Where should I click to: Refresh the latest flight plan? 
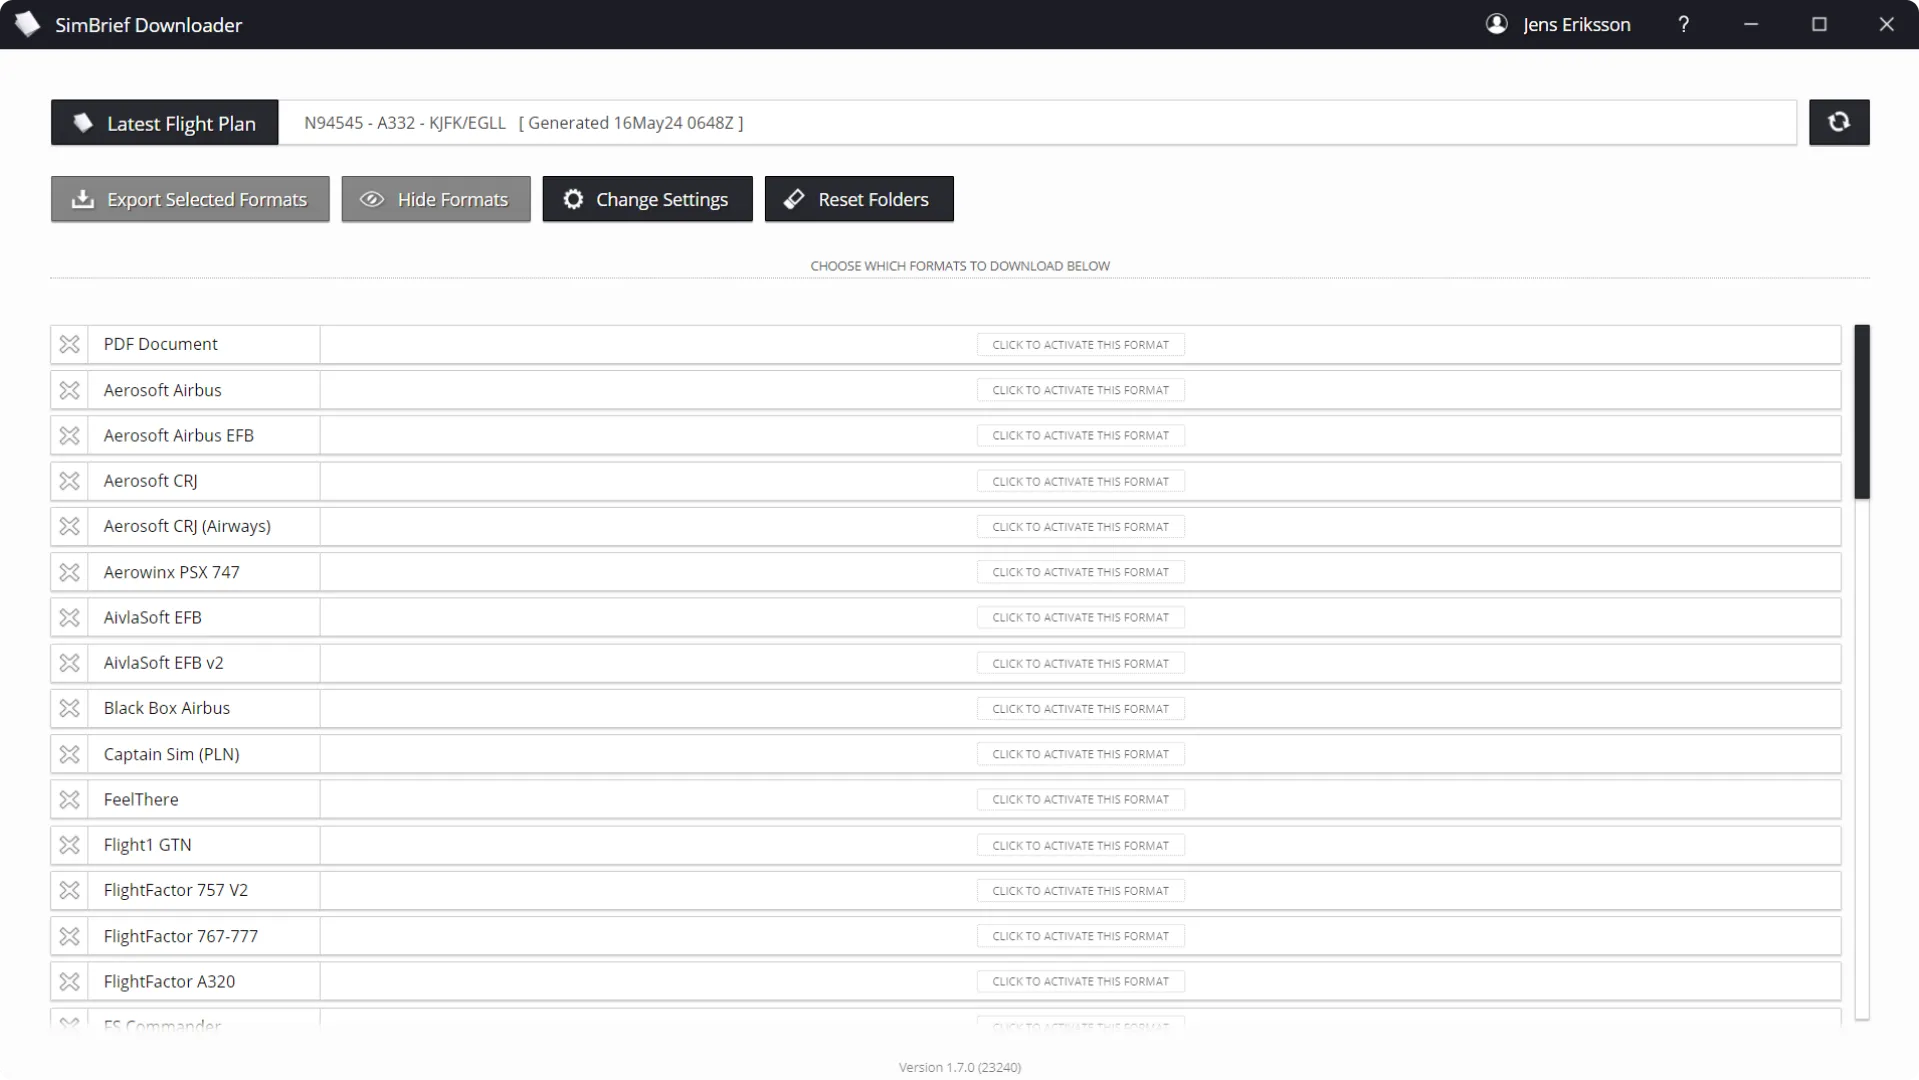1839,122
